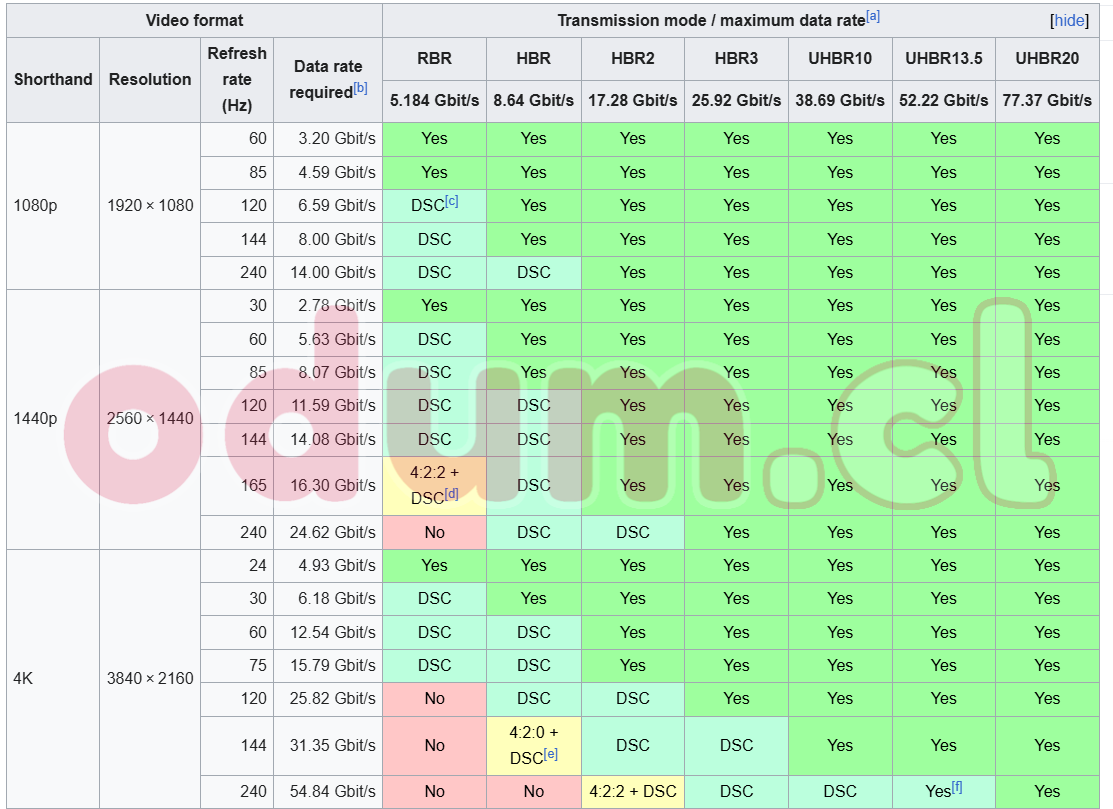The height and width of the screenshot is (809, 1113).
Task: Open footnote [f] beside UHBR13.5 Yes cell
Action: pyautogui.click(x=957, y=786)
